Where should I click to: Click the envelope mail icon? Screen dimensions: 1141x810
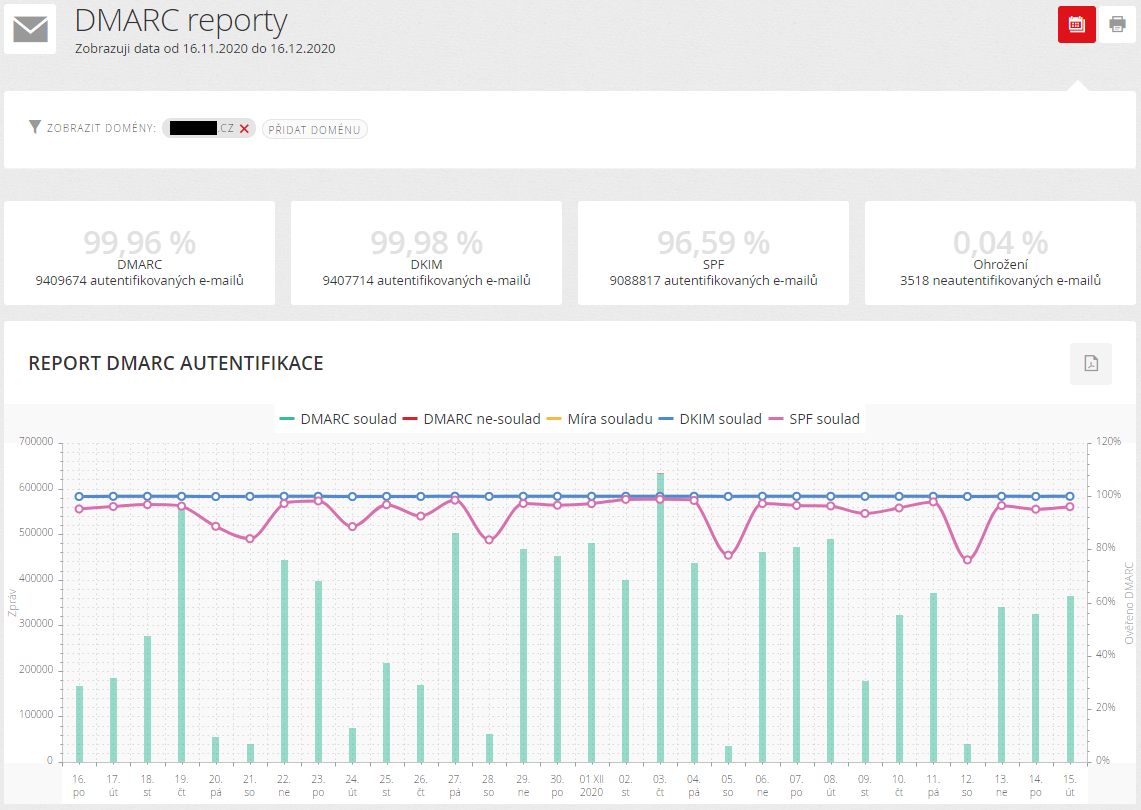pyautogui.click(x=31, y=28)
